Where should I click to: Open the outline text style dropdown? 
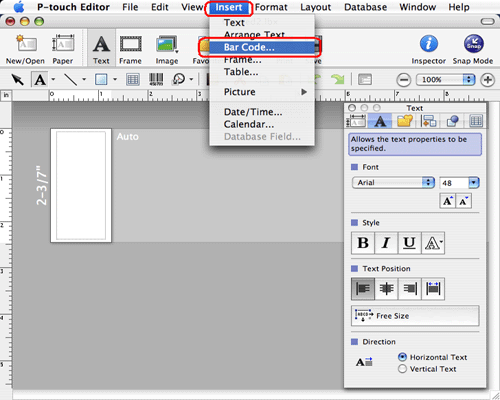[x=433, y=243]
